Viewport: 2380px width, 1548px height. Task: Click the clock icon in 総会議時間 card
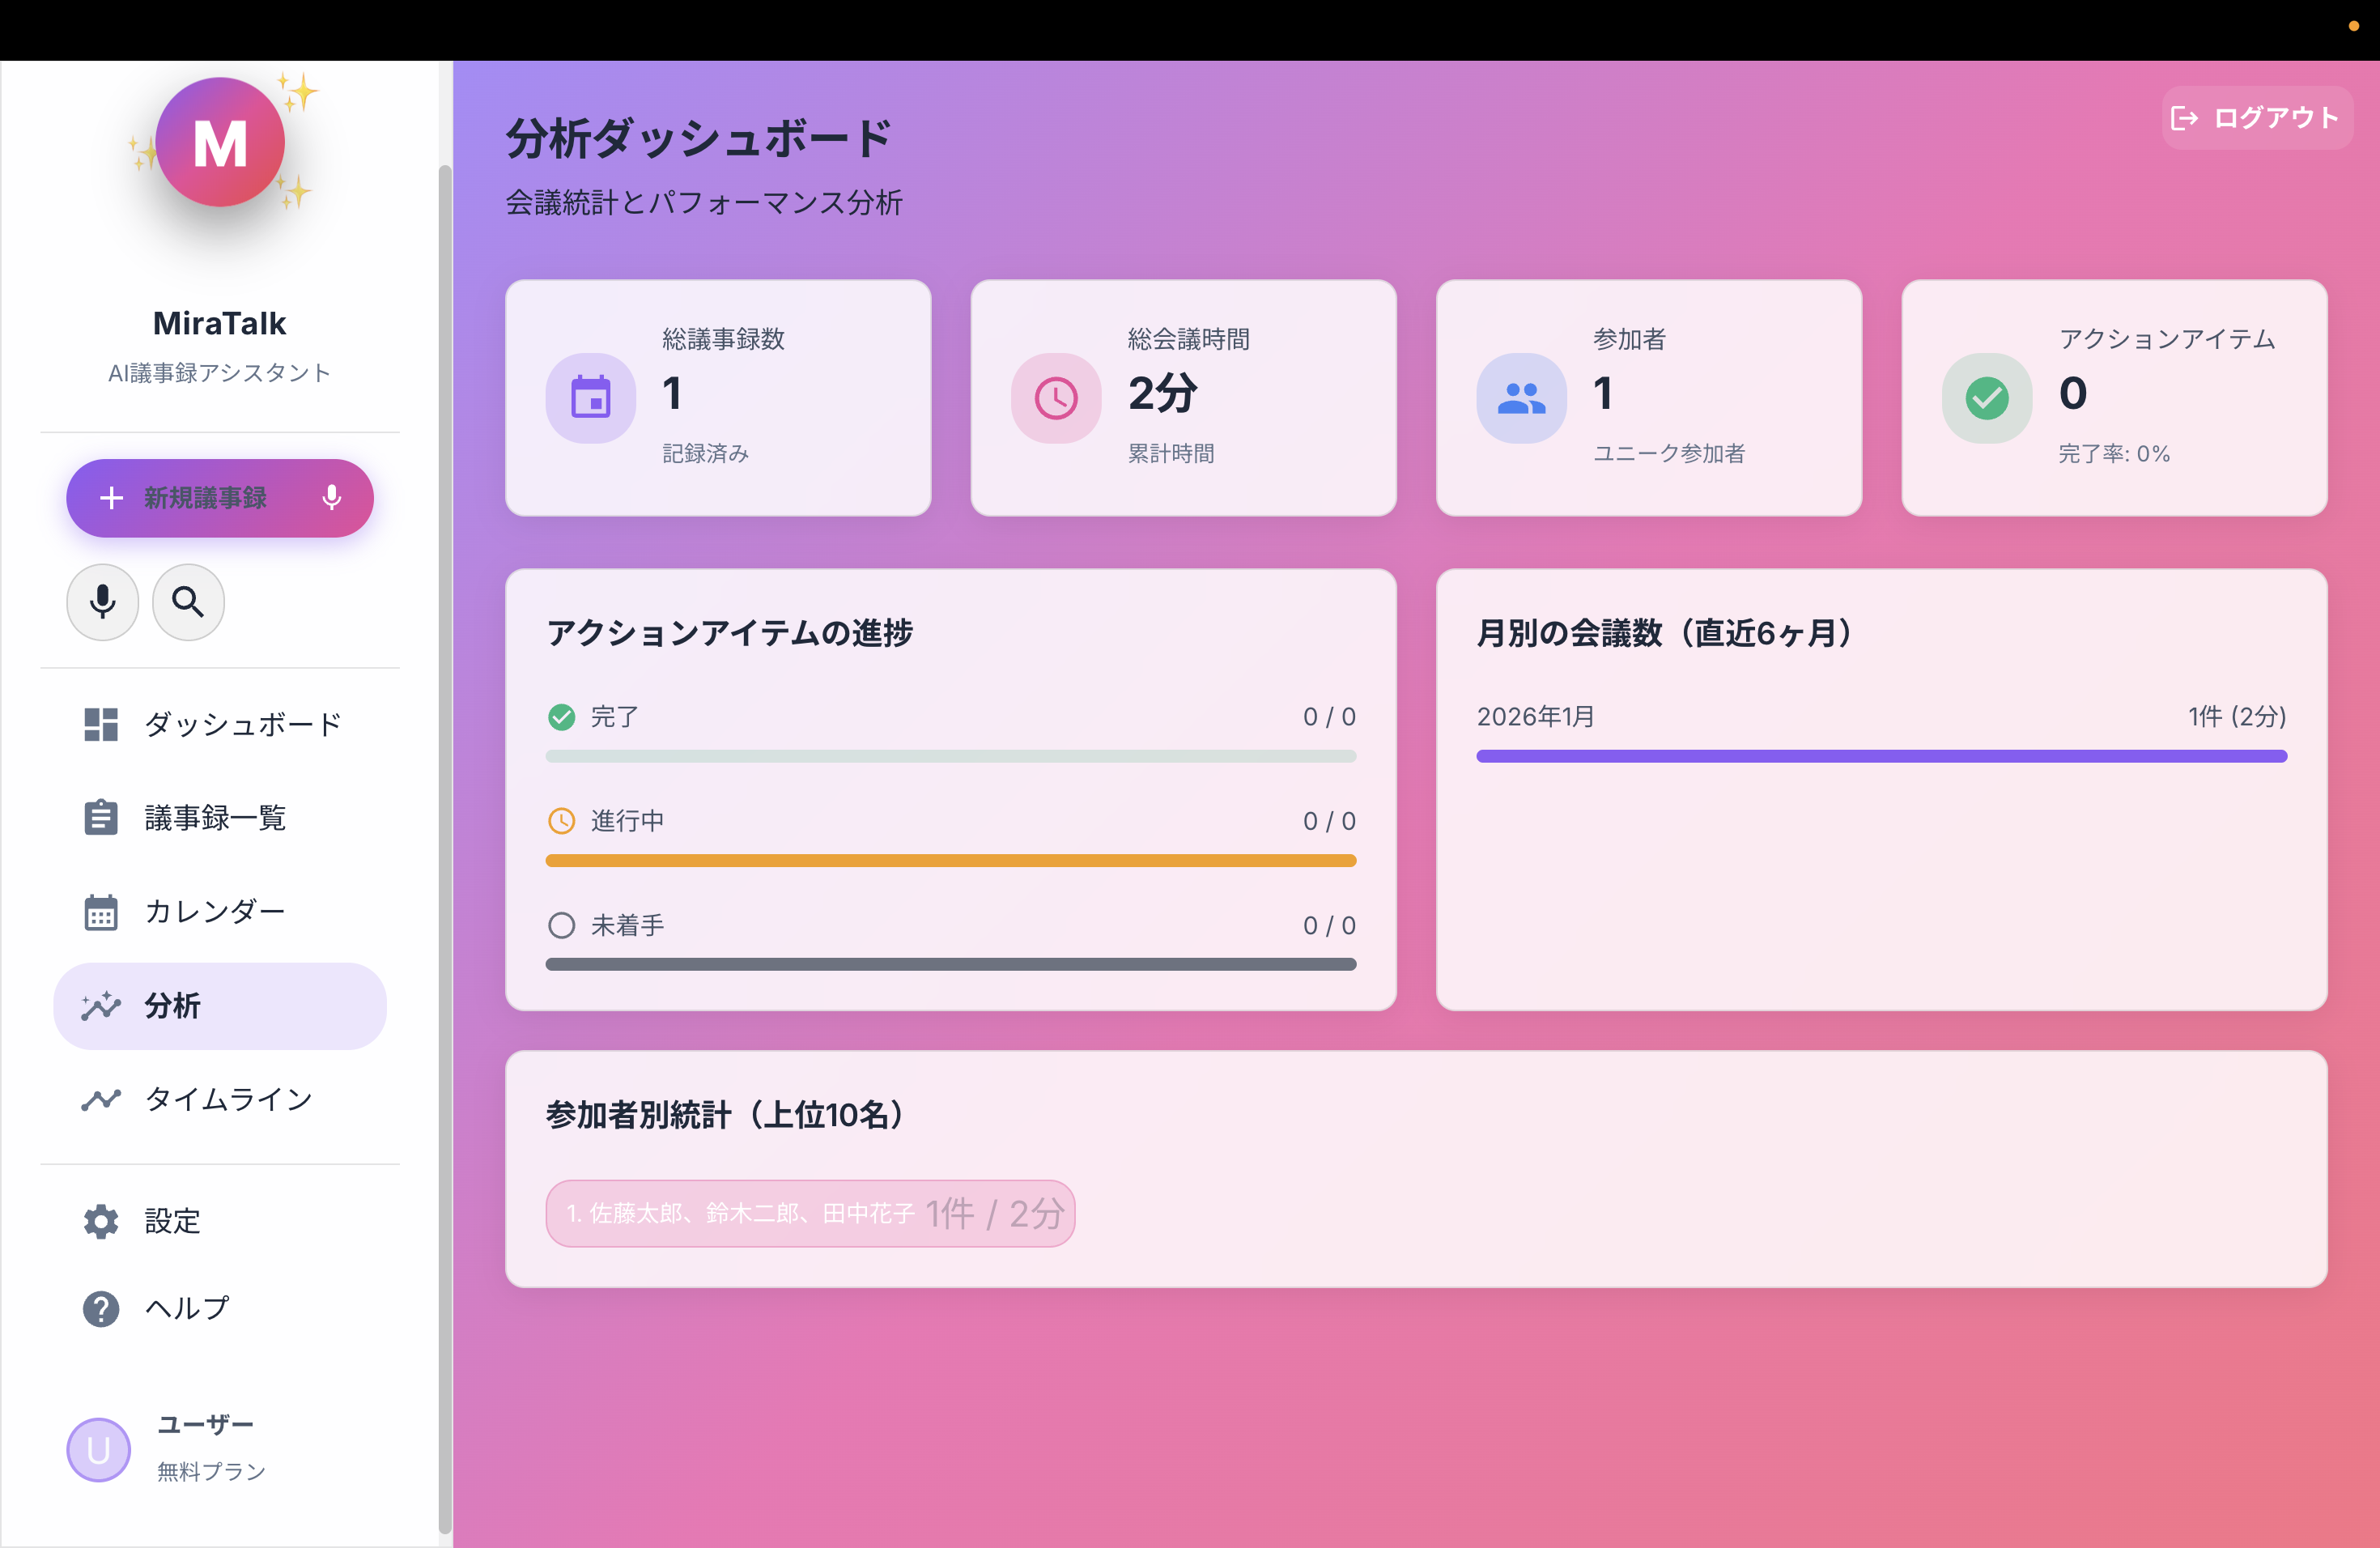coord(1056,398)
